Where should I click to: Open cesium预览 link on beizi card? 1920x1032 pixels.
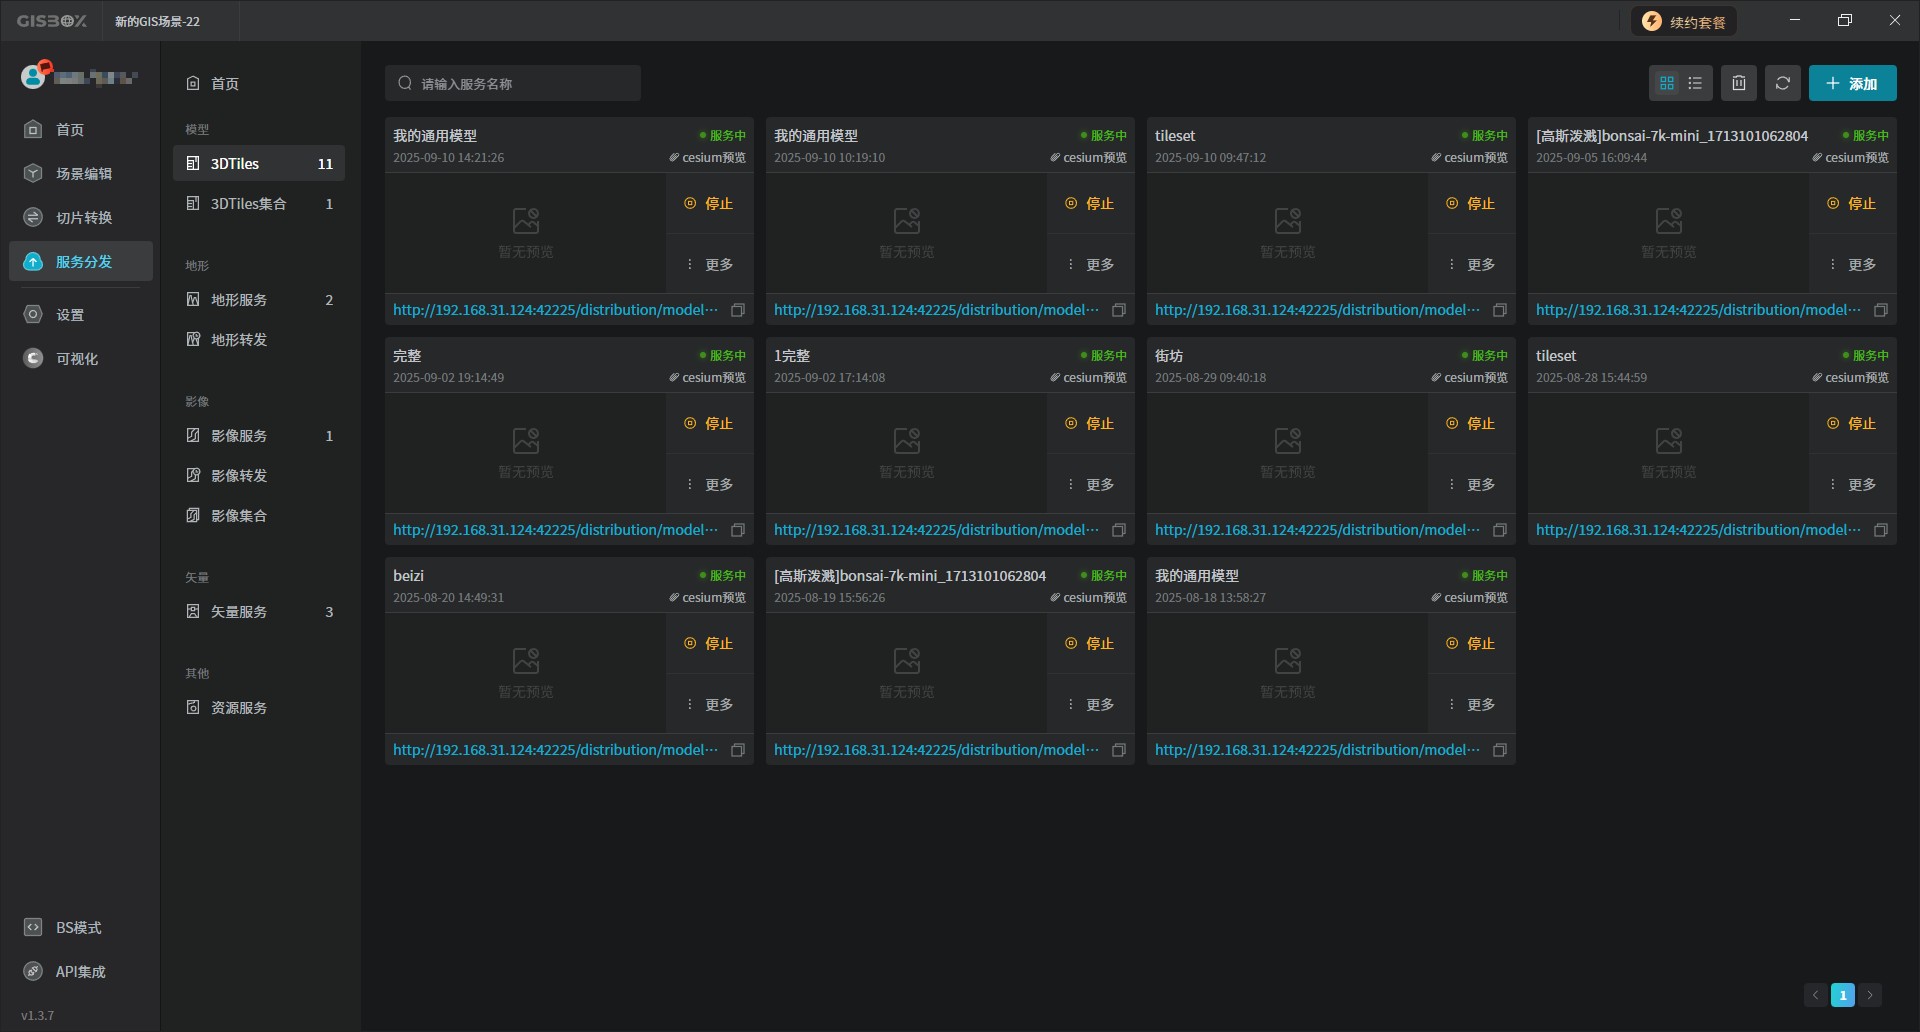coord(708,597)
